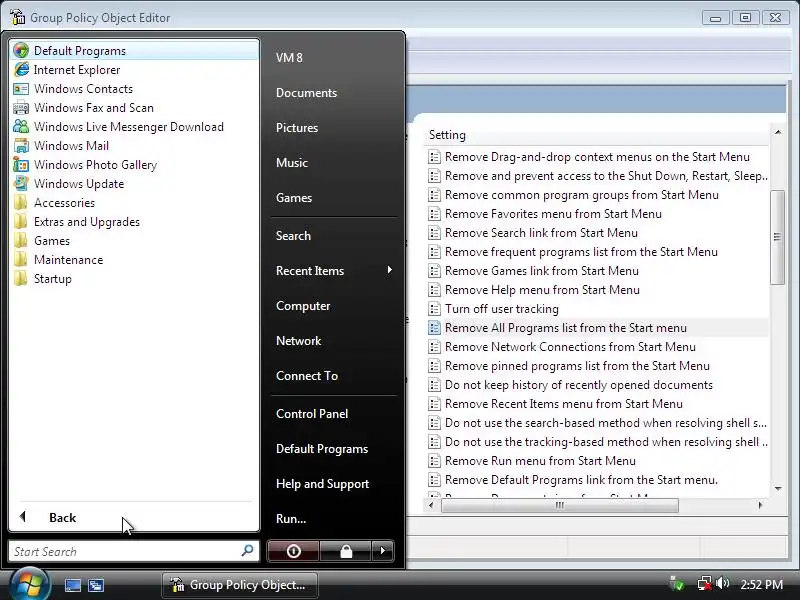Open shutdown options arrow next to lock
The image size is (800, 600).
(383, 551)
